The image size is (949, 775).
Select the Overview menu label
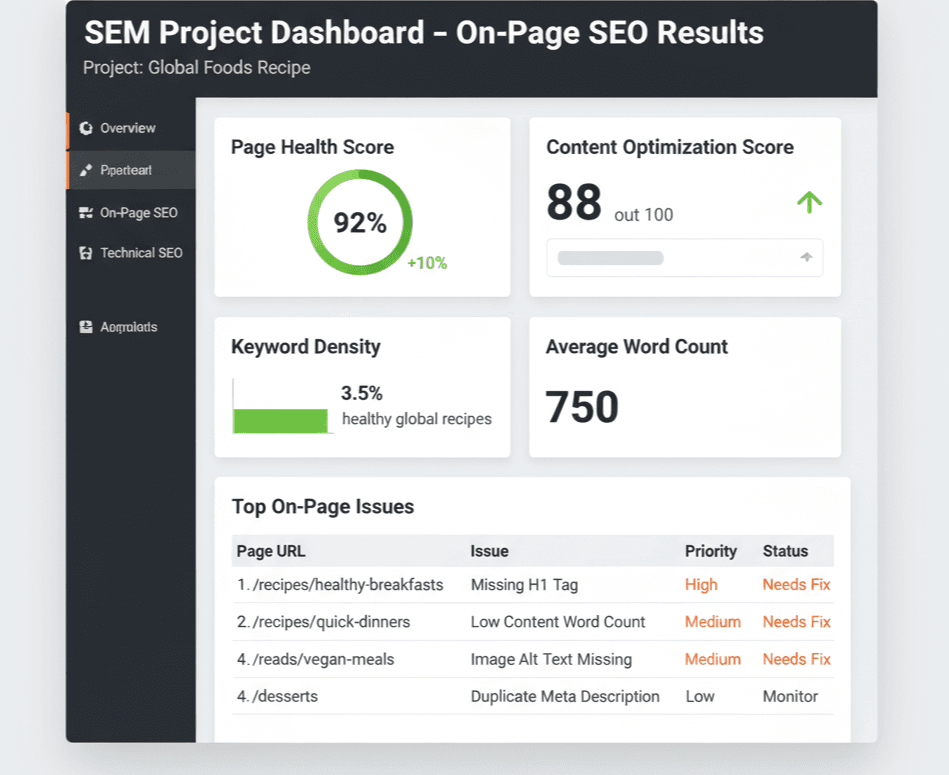pyautogui.click(x=128, y=128)
